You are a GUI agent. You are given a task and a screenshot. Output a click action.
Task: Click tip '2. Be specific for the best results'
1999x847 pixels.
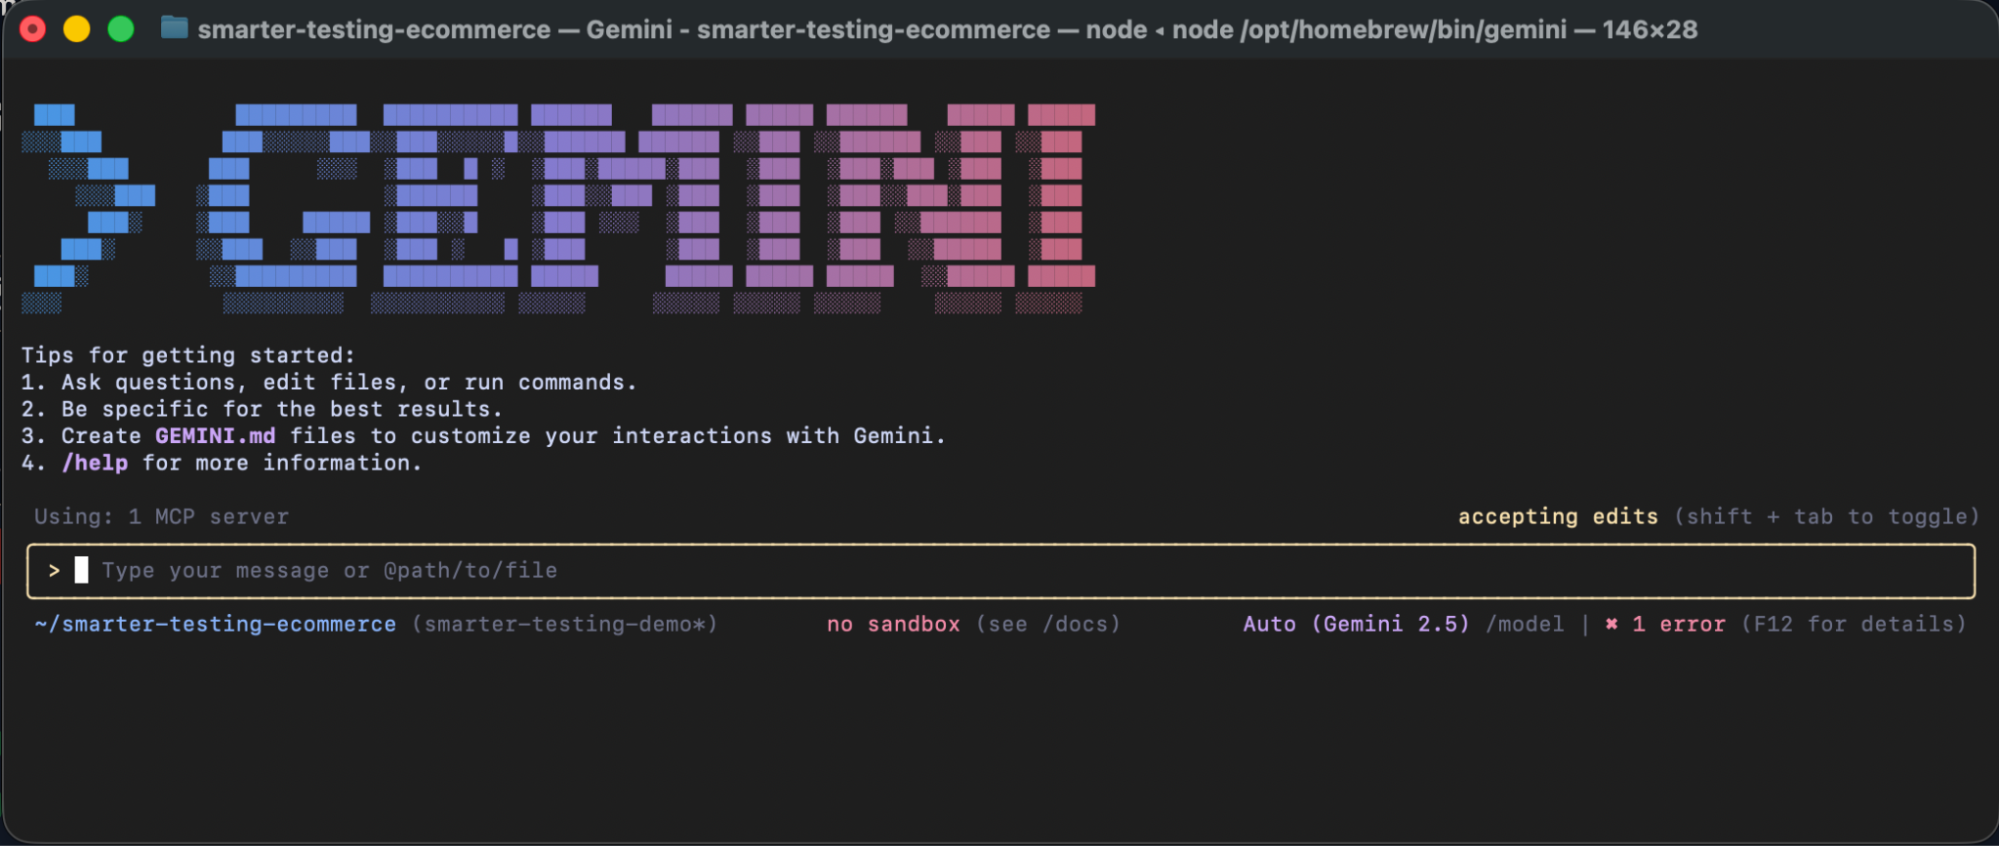[x=262, y=410]
